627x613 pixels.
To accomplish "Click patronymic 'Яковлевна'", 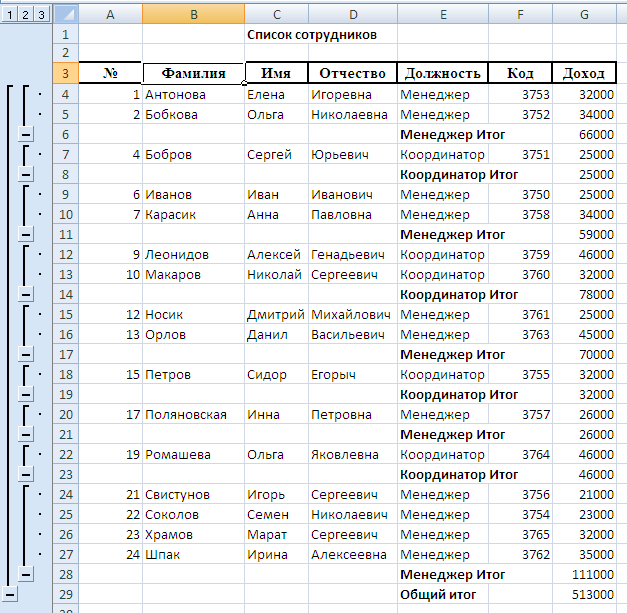I will 353,455.
